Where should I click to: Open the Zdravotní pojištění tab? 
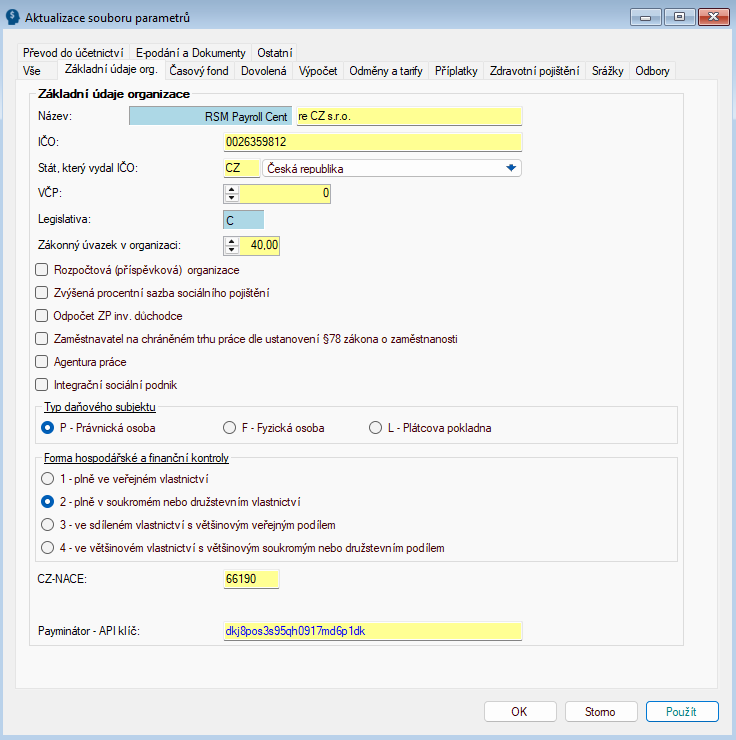coord(535,70)
